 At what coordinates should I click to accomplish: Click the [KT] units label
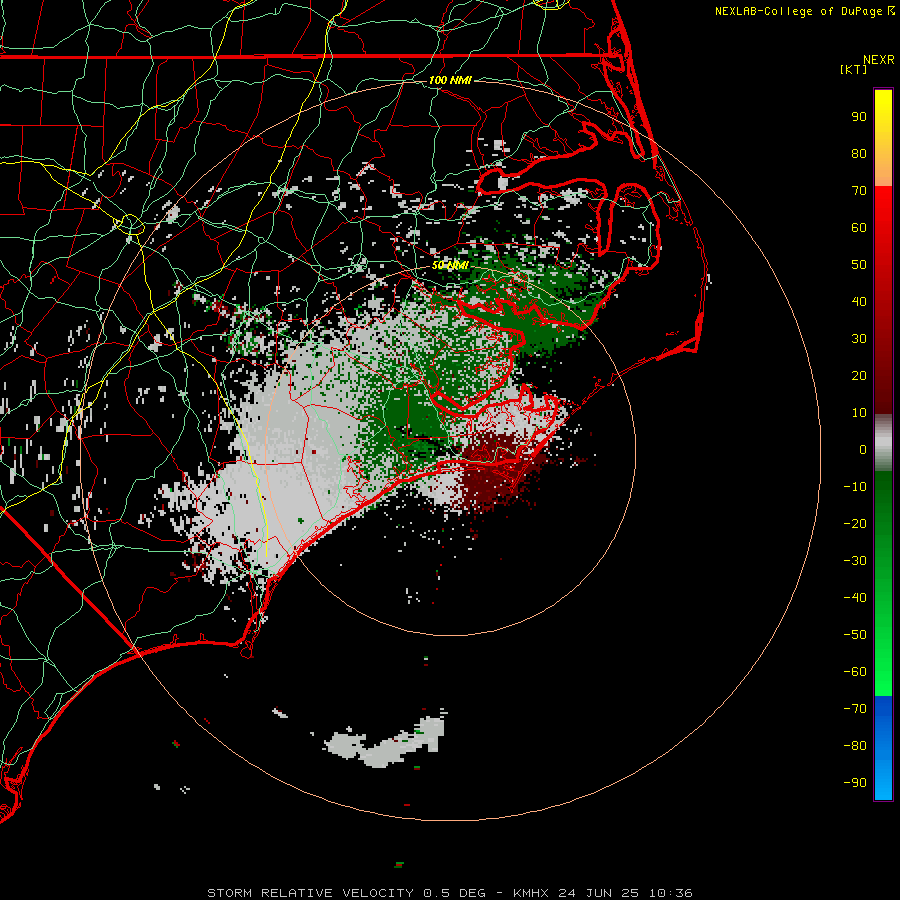pyautogui.click(x=854, y=69)
